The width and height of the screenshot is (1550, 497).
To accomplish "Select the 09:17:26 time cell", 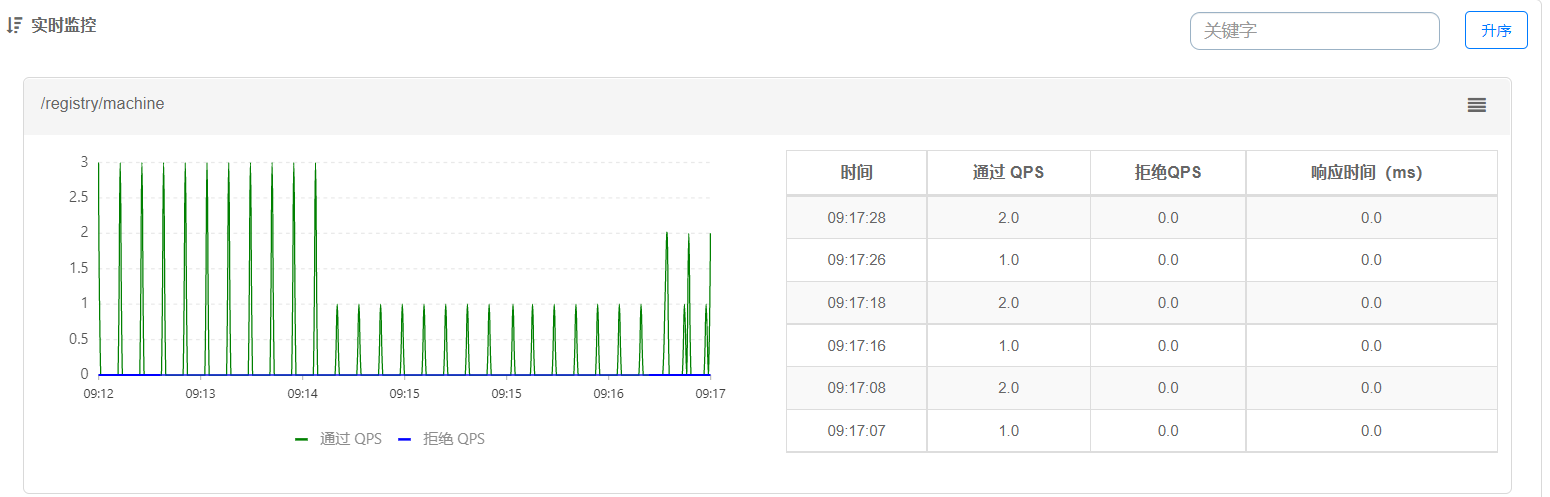I will tap(857, 260).
